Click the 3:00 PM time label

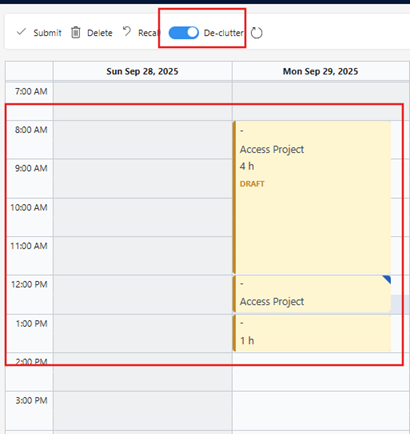(32, 400)
